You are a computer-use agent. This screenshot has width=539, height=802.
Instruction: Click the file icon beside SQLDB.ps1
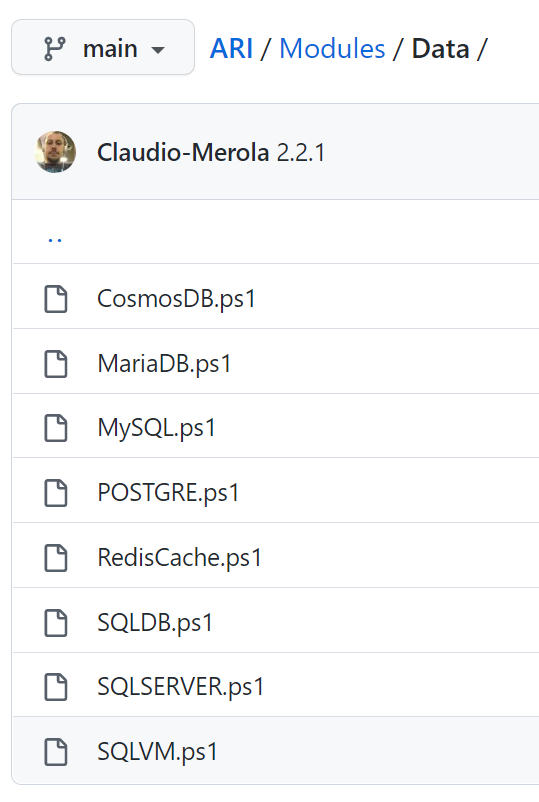click(56, 622)
